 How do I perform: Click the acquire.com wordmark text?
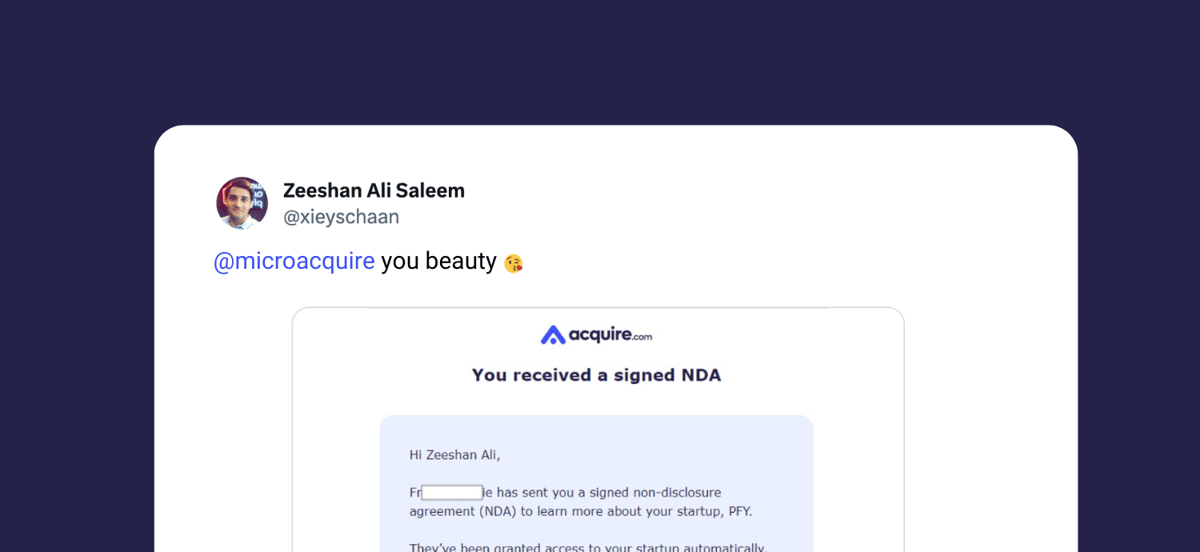click(611, 335)
